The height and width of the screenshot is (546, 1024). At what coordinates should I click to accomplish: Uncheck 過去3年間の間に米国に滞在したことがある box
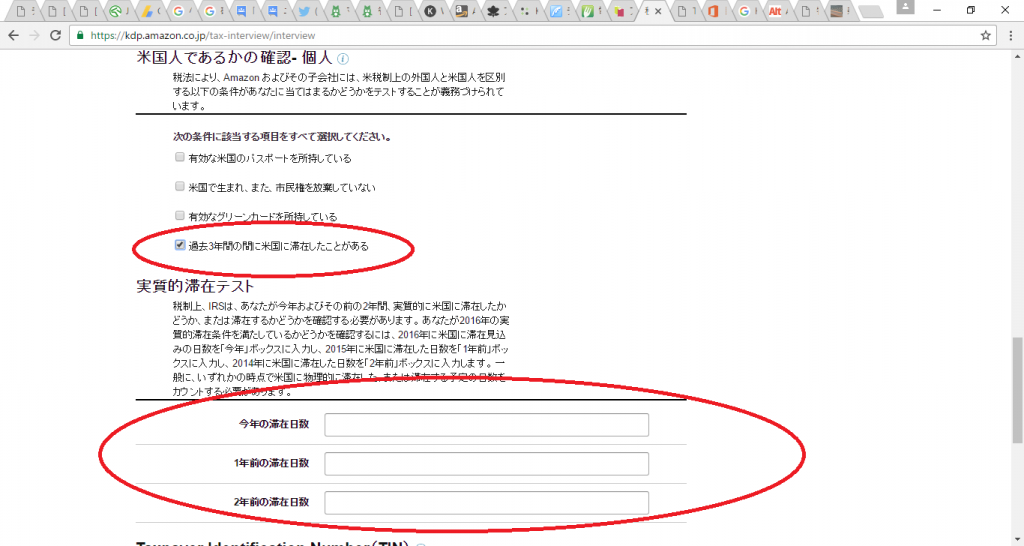180,246
